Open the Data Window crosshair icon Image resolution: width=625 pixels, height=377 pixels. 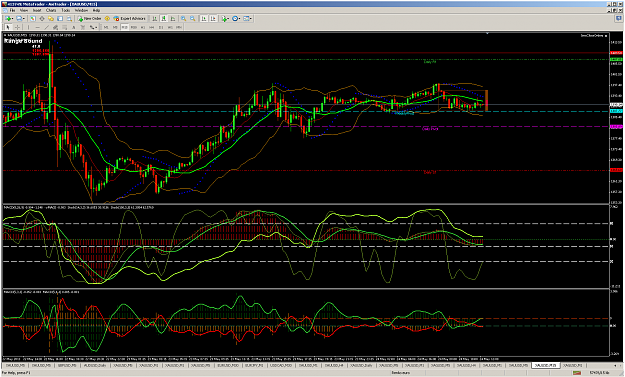tap(42, 19)
